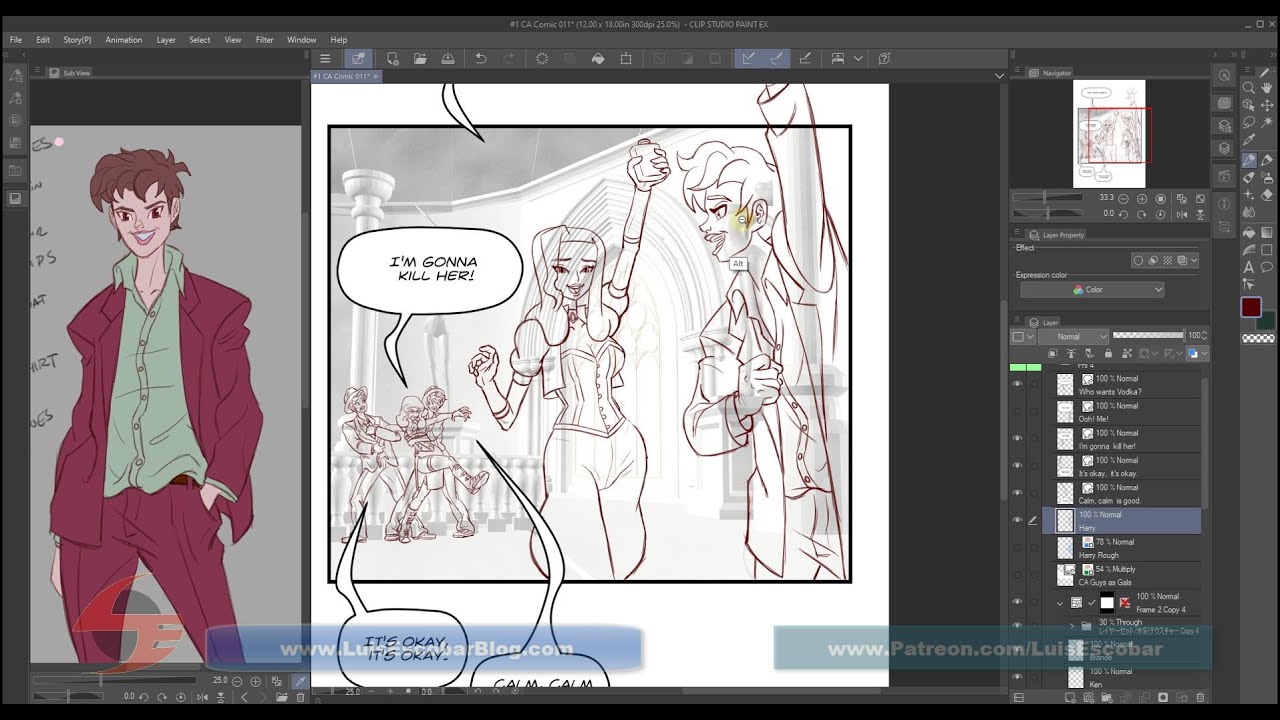1280x720 pixels.
Task: Open the blending mode Normal dropdown
Action: coord(1073,337)
